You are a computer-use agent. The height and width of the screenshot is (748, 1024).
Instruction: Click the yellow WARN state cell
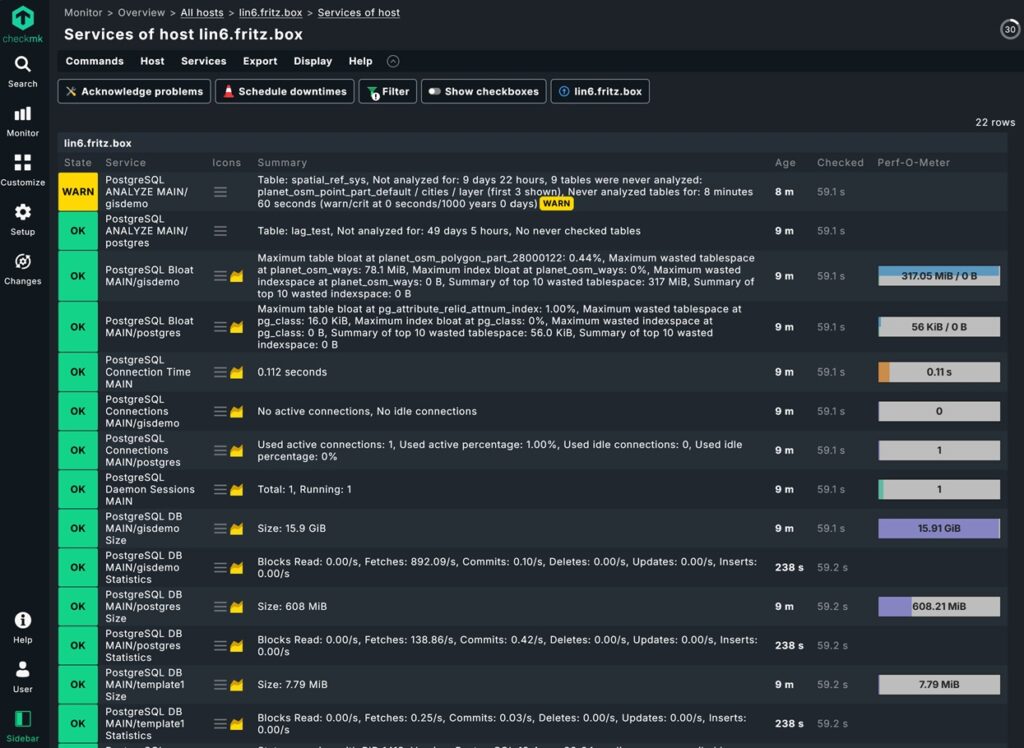click(x=78, y=192)
